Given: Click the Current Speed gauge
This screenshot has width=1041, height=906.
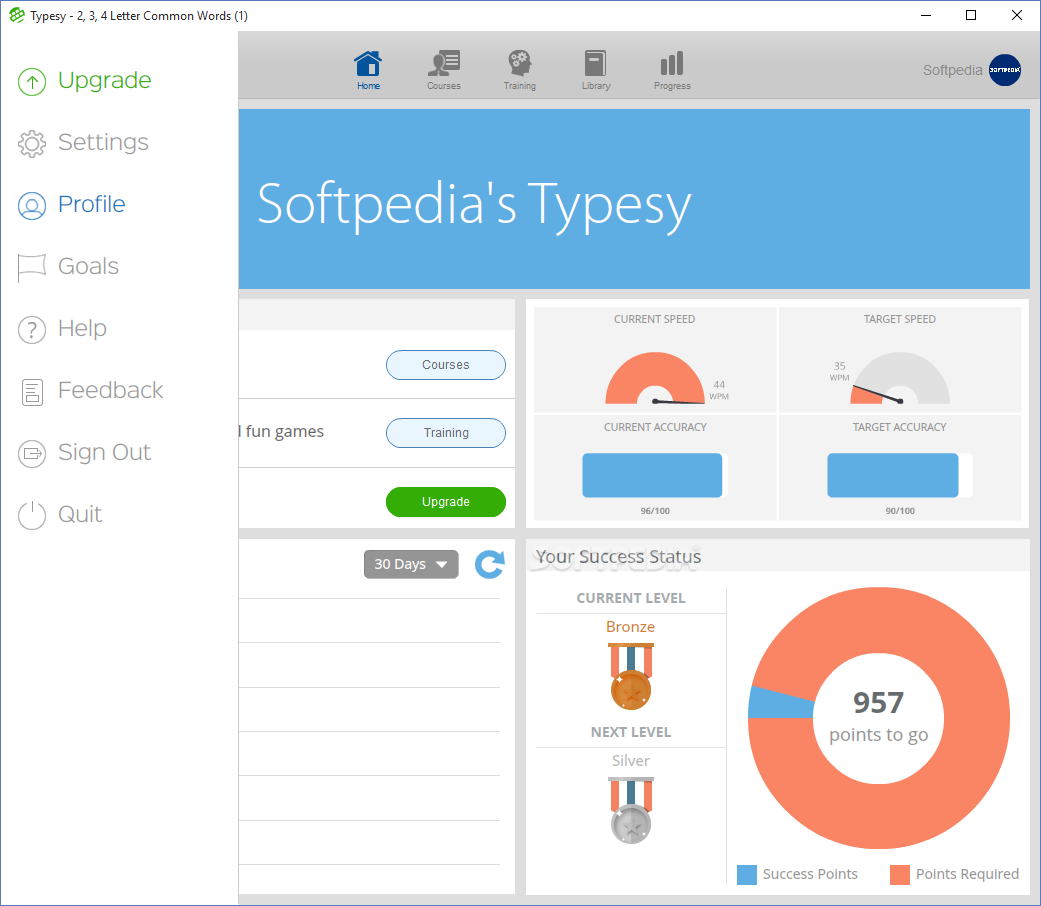Looking at the screenshot, I should (x=655, y=378).
